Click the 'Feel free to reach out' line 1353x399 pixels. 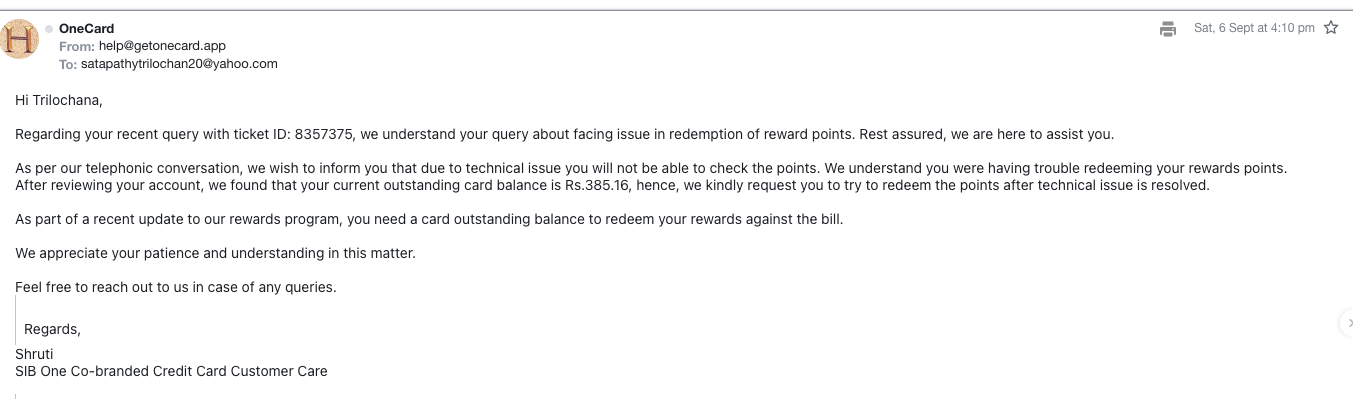pos(176,287)
